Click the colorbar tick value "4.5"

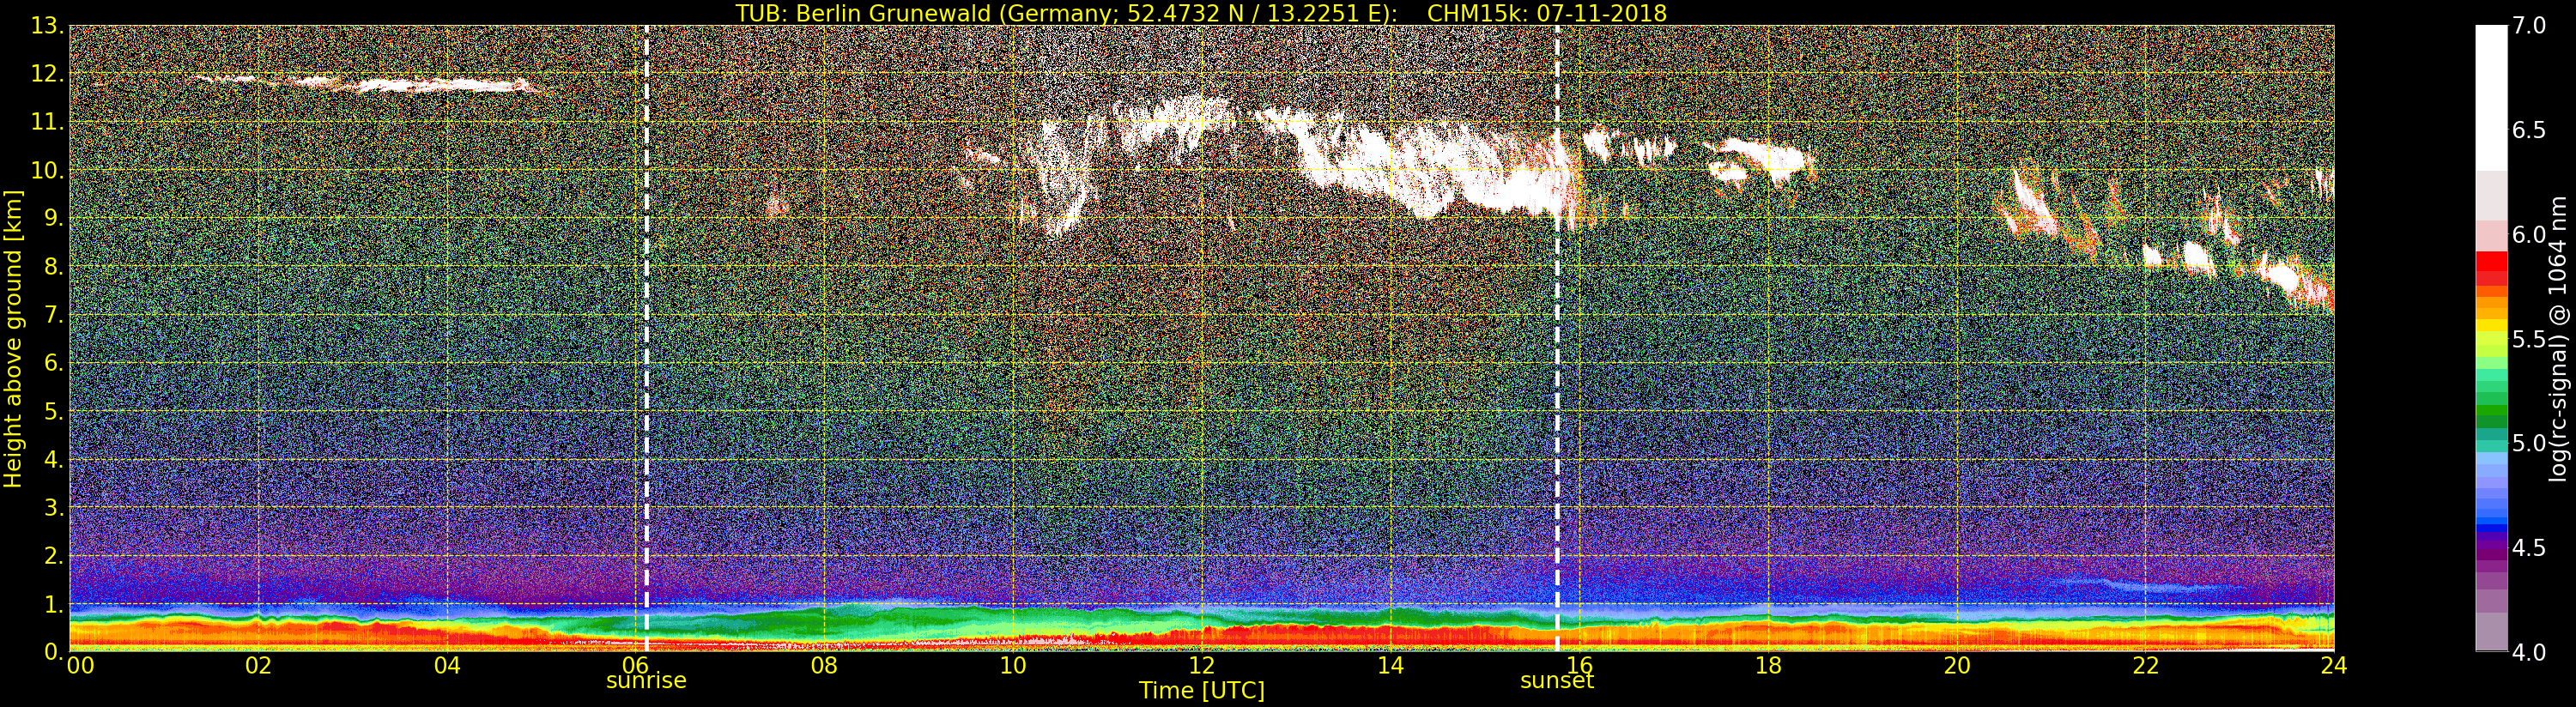pyautogui.click(x=2529, y=548)
